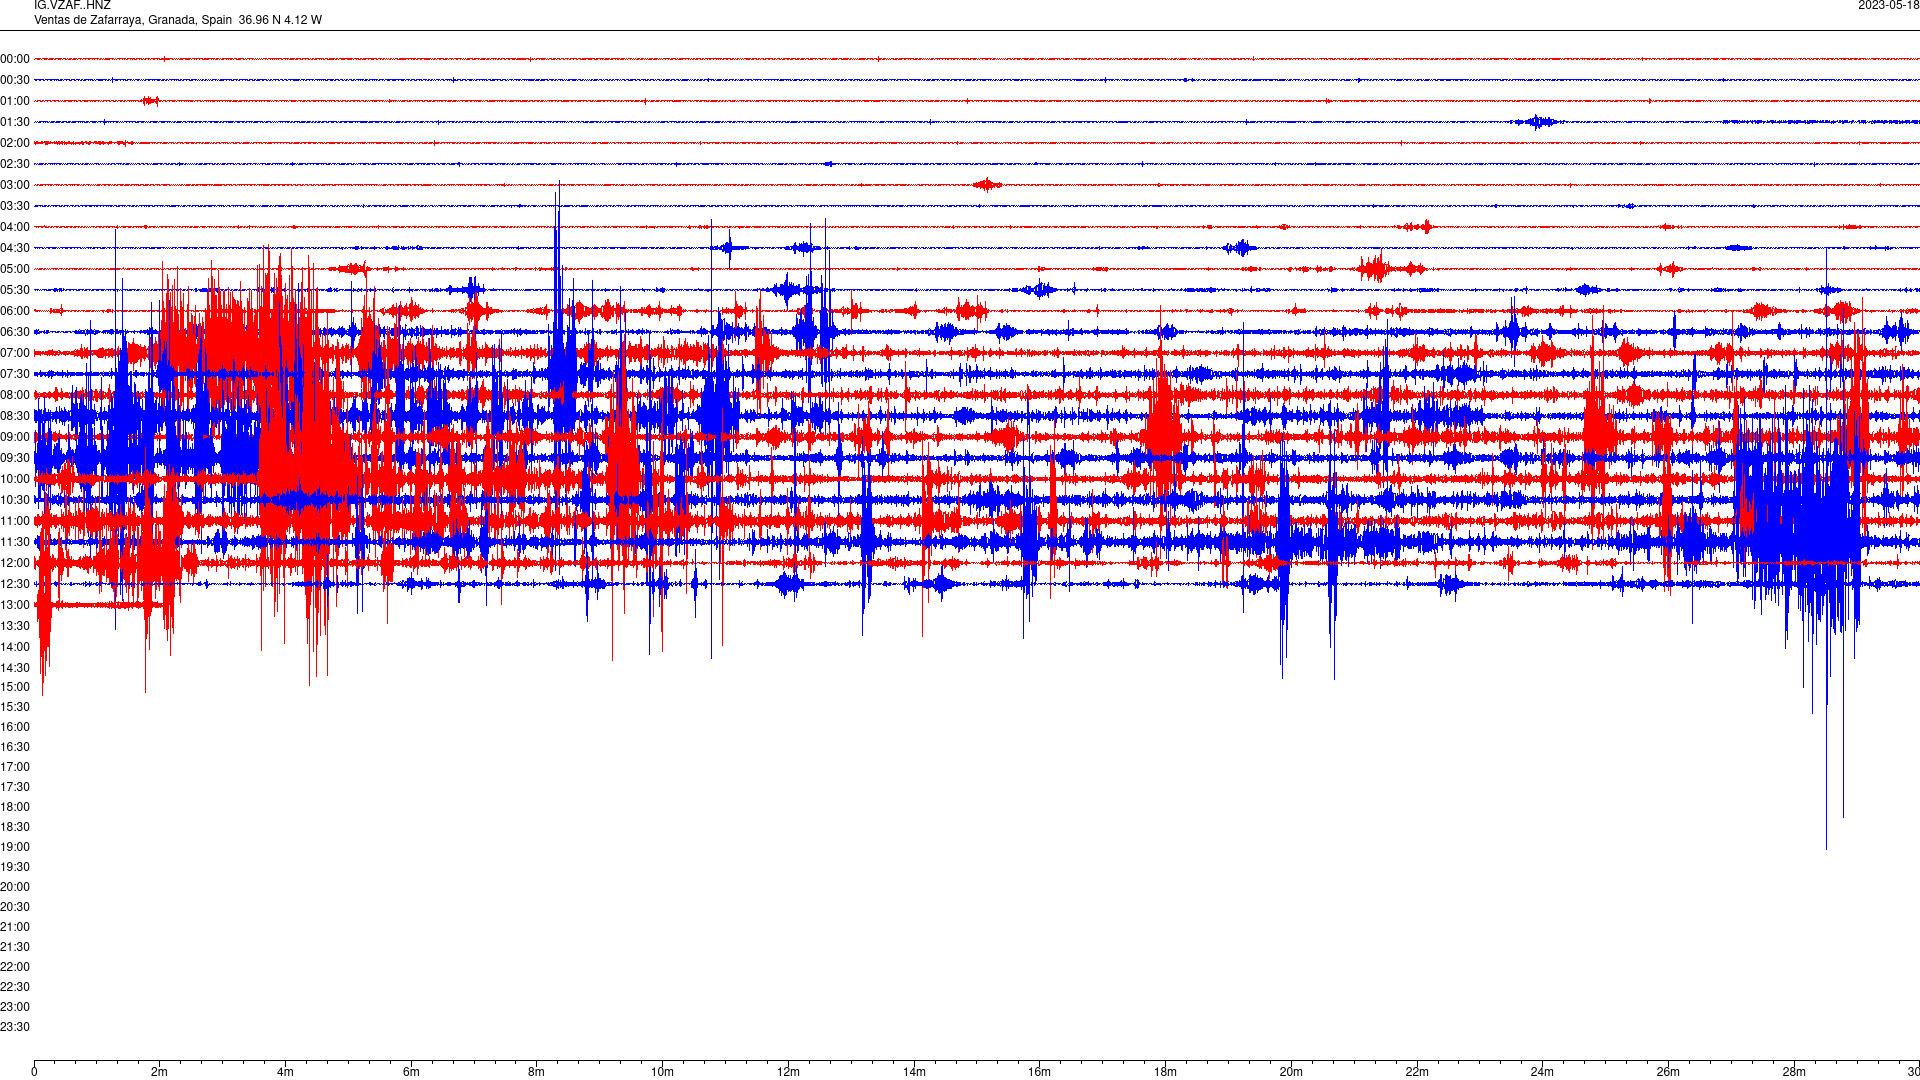Click the 16m tick on the minute axis
Screen dimensions: 1920x1080
pos(1039,1072)
